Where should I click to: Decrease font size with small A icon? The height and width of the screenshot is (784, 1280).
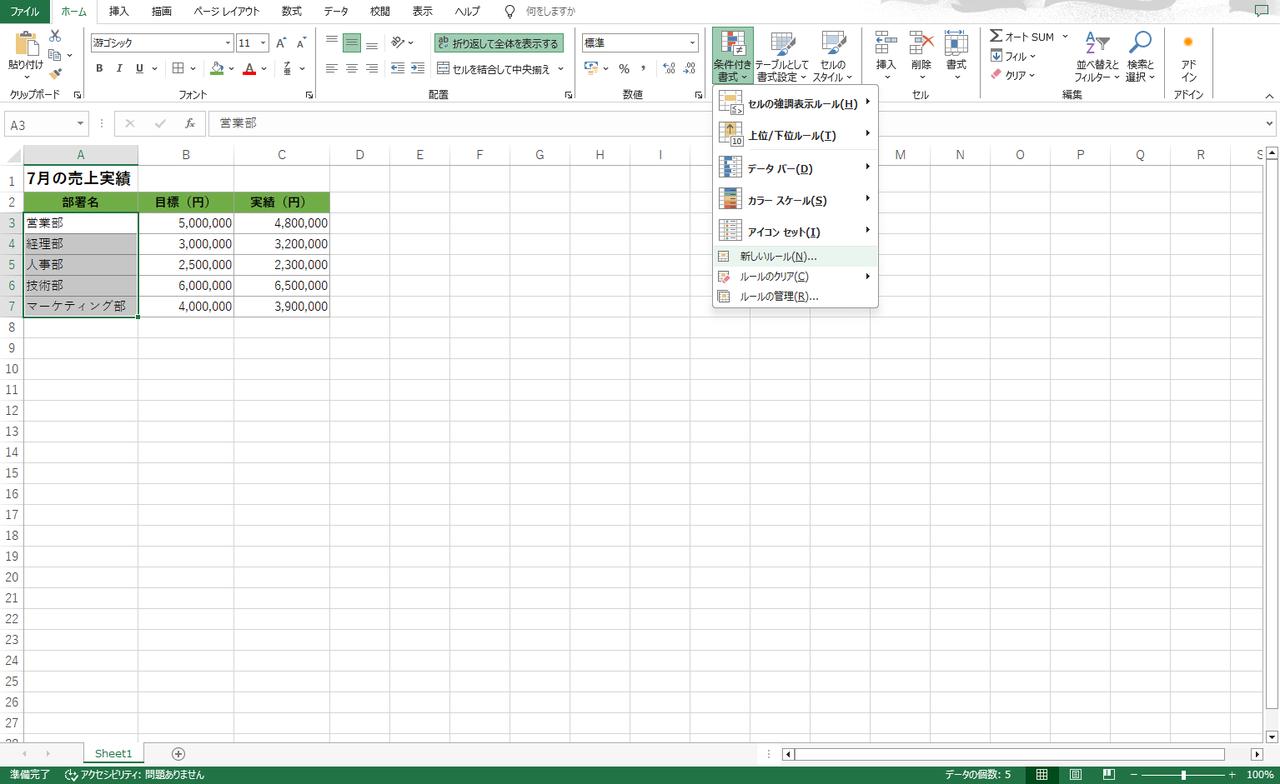[301, 43]
